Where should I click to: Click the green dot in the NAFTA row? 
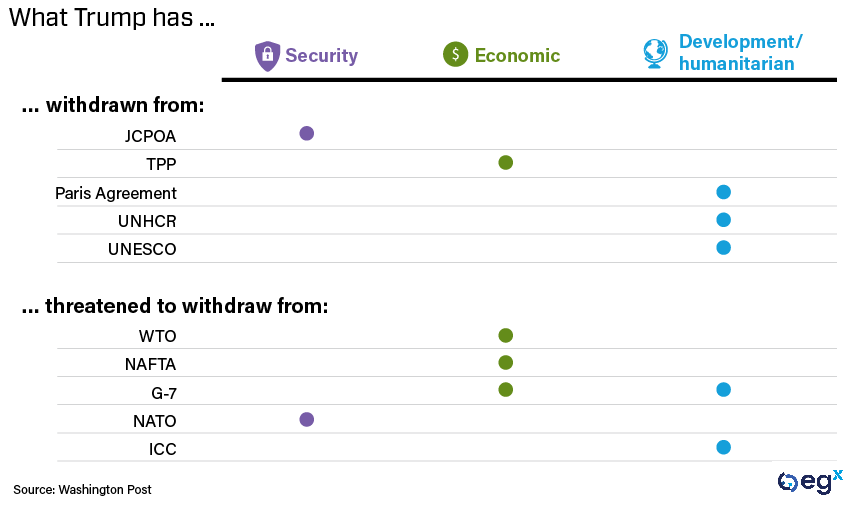[505, 362]
